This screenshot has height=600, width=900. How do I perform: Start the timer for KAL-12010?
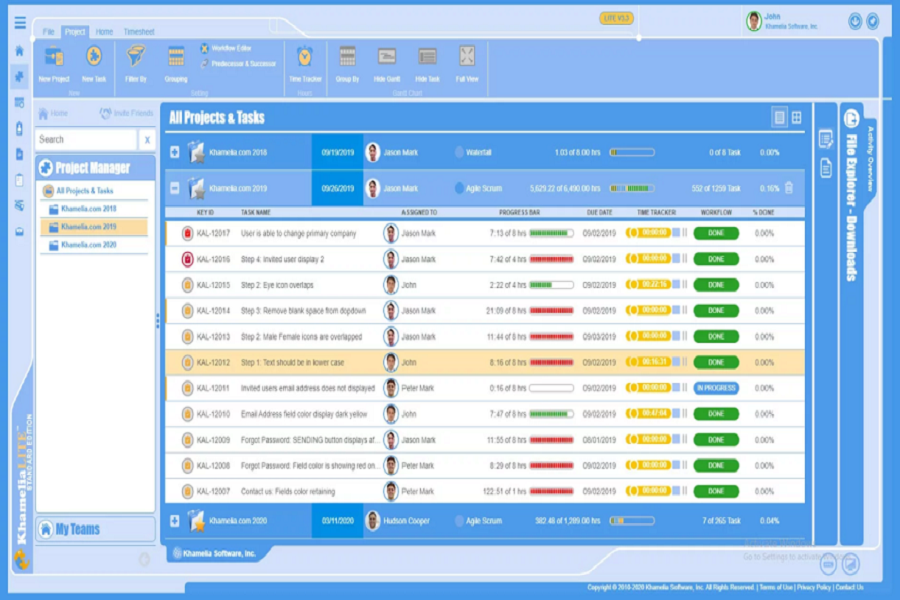click(x=633, y=413)
